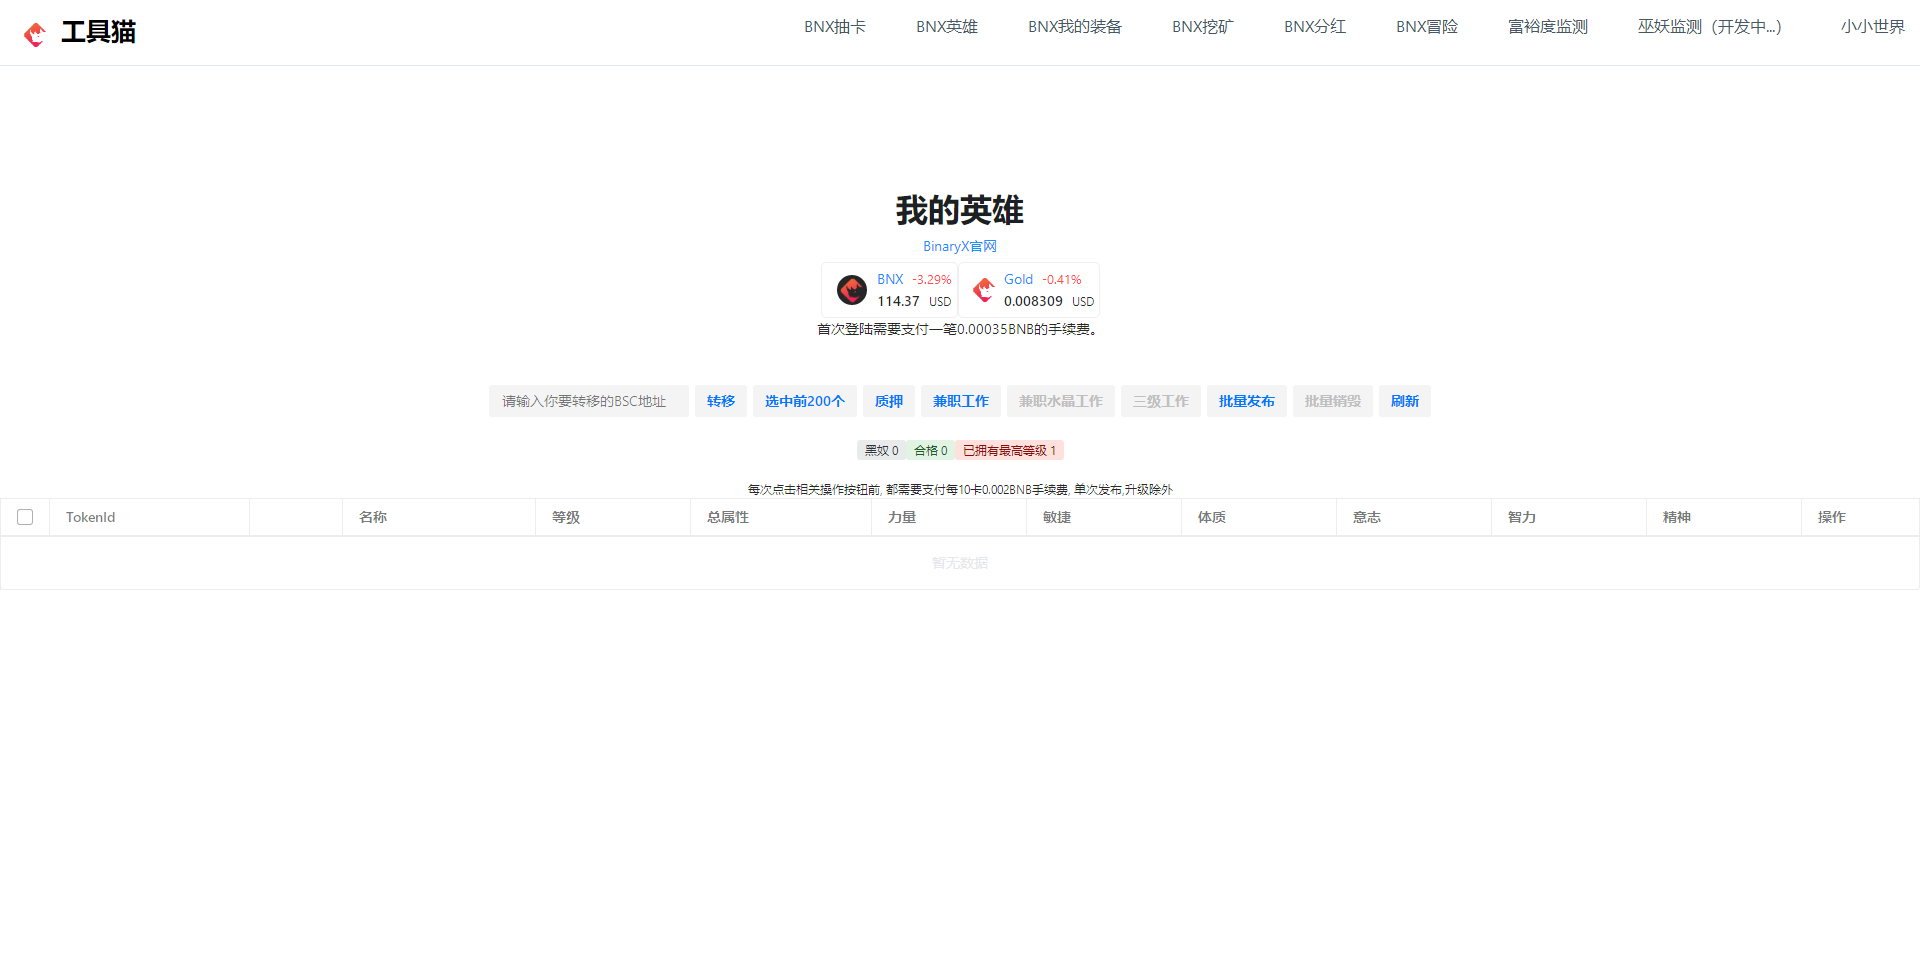Screen dimensions: 1920x953
Task: Click the Gold -0.41% change value
Action: pyautogui.click(x=1062, y=280)
